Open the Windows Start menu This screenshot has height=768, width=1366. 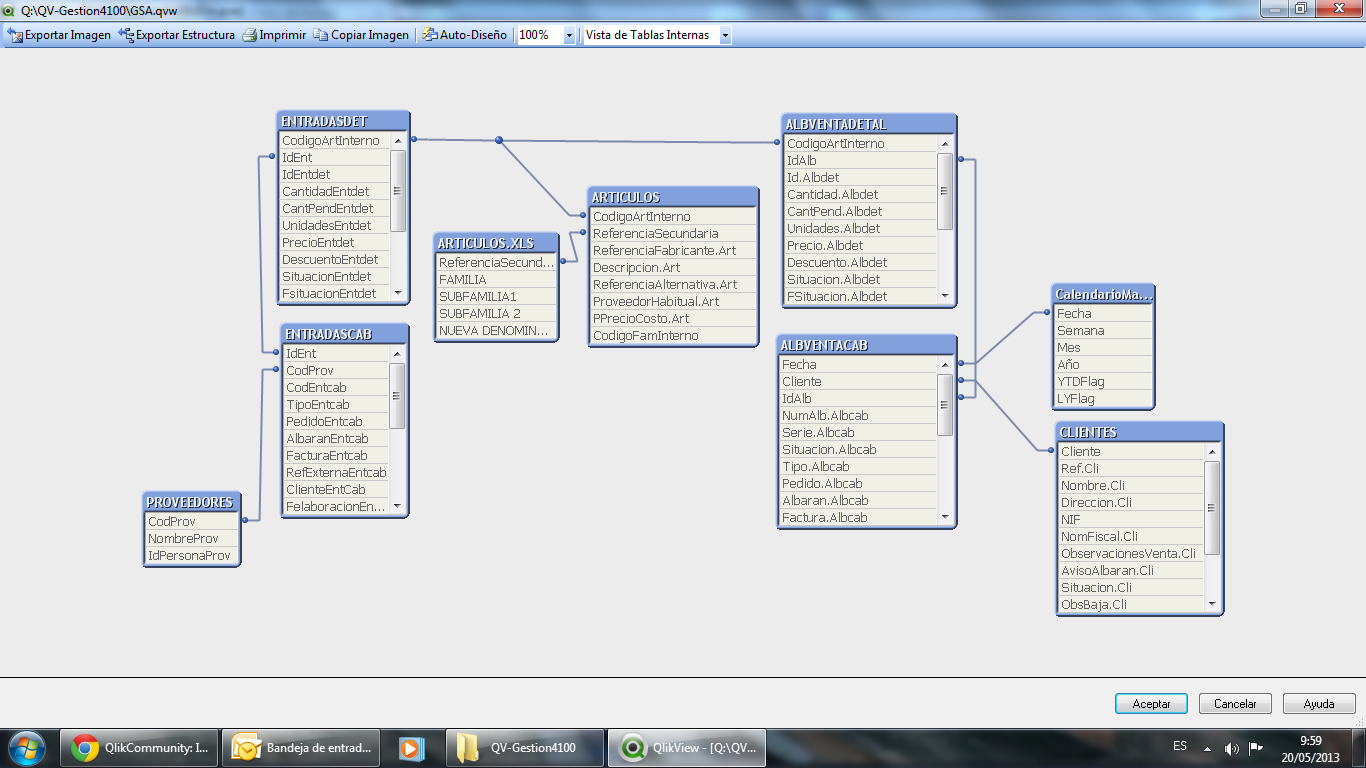27,747
